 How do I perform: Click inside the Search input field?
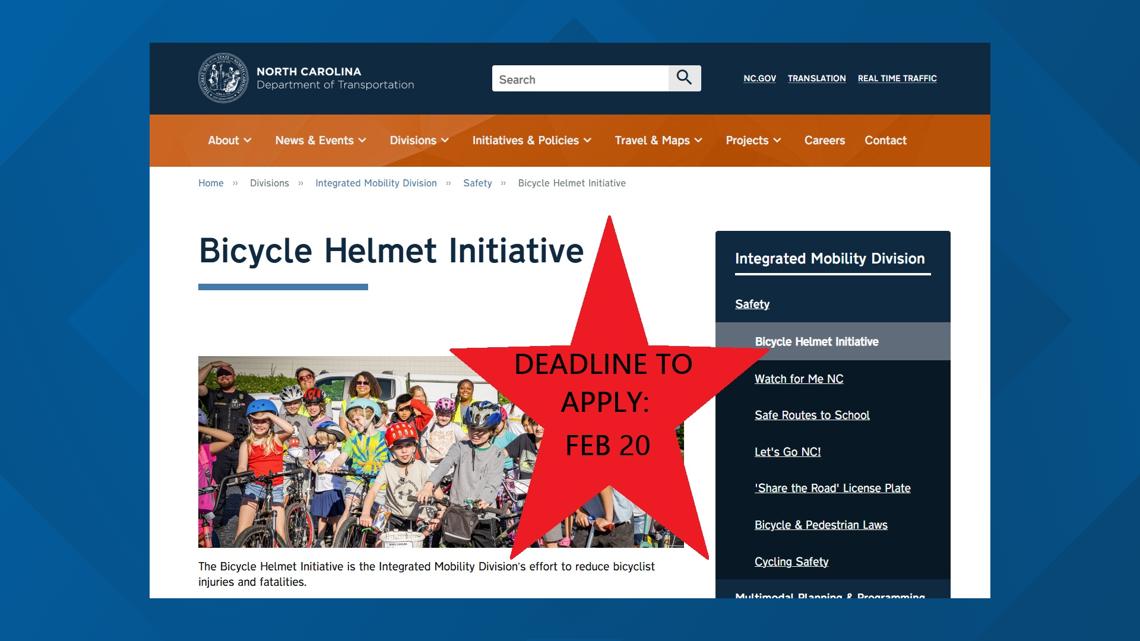(580, 78)
